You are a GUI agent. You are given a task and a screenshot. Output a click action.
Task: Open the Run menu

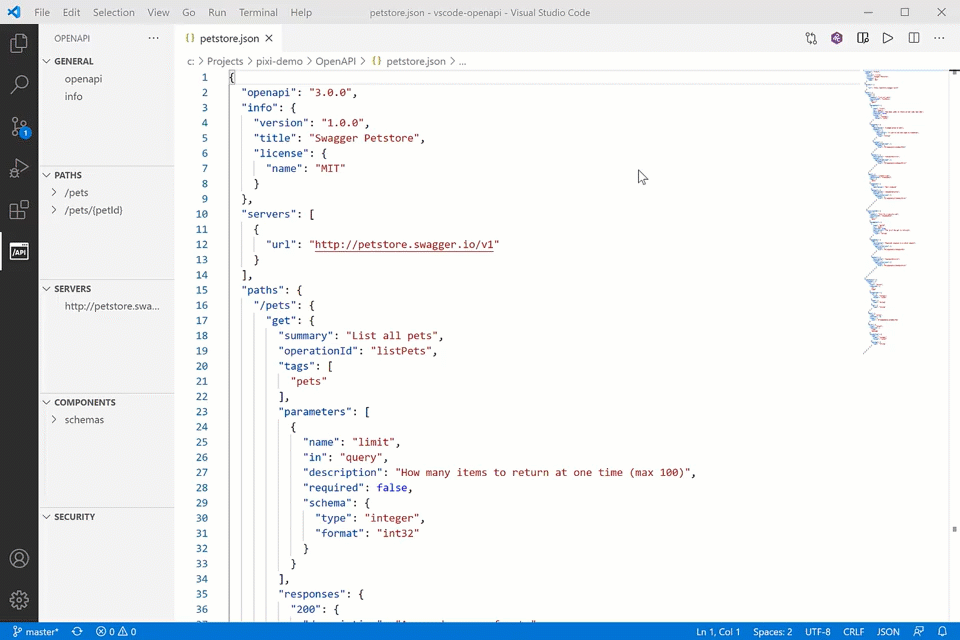point(217,12)
